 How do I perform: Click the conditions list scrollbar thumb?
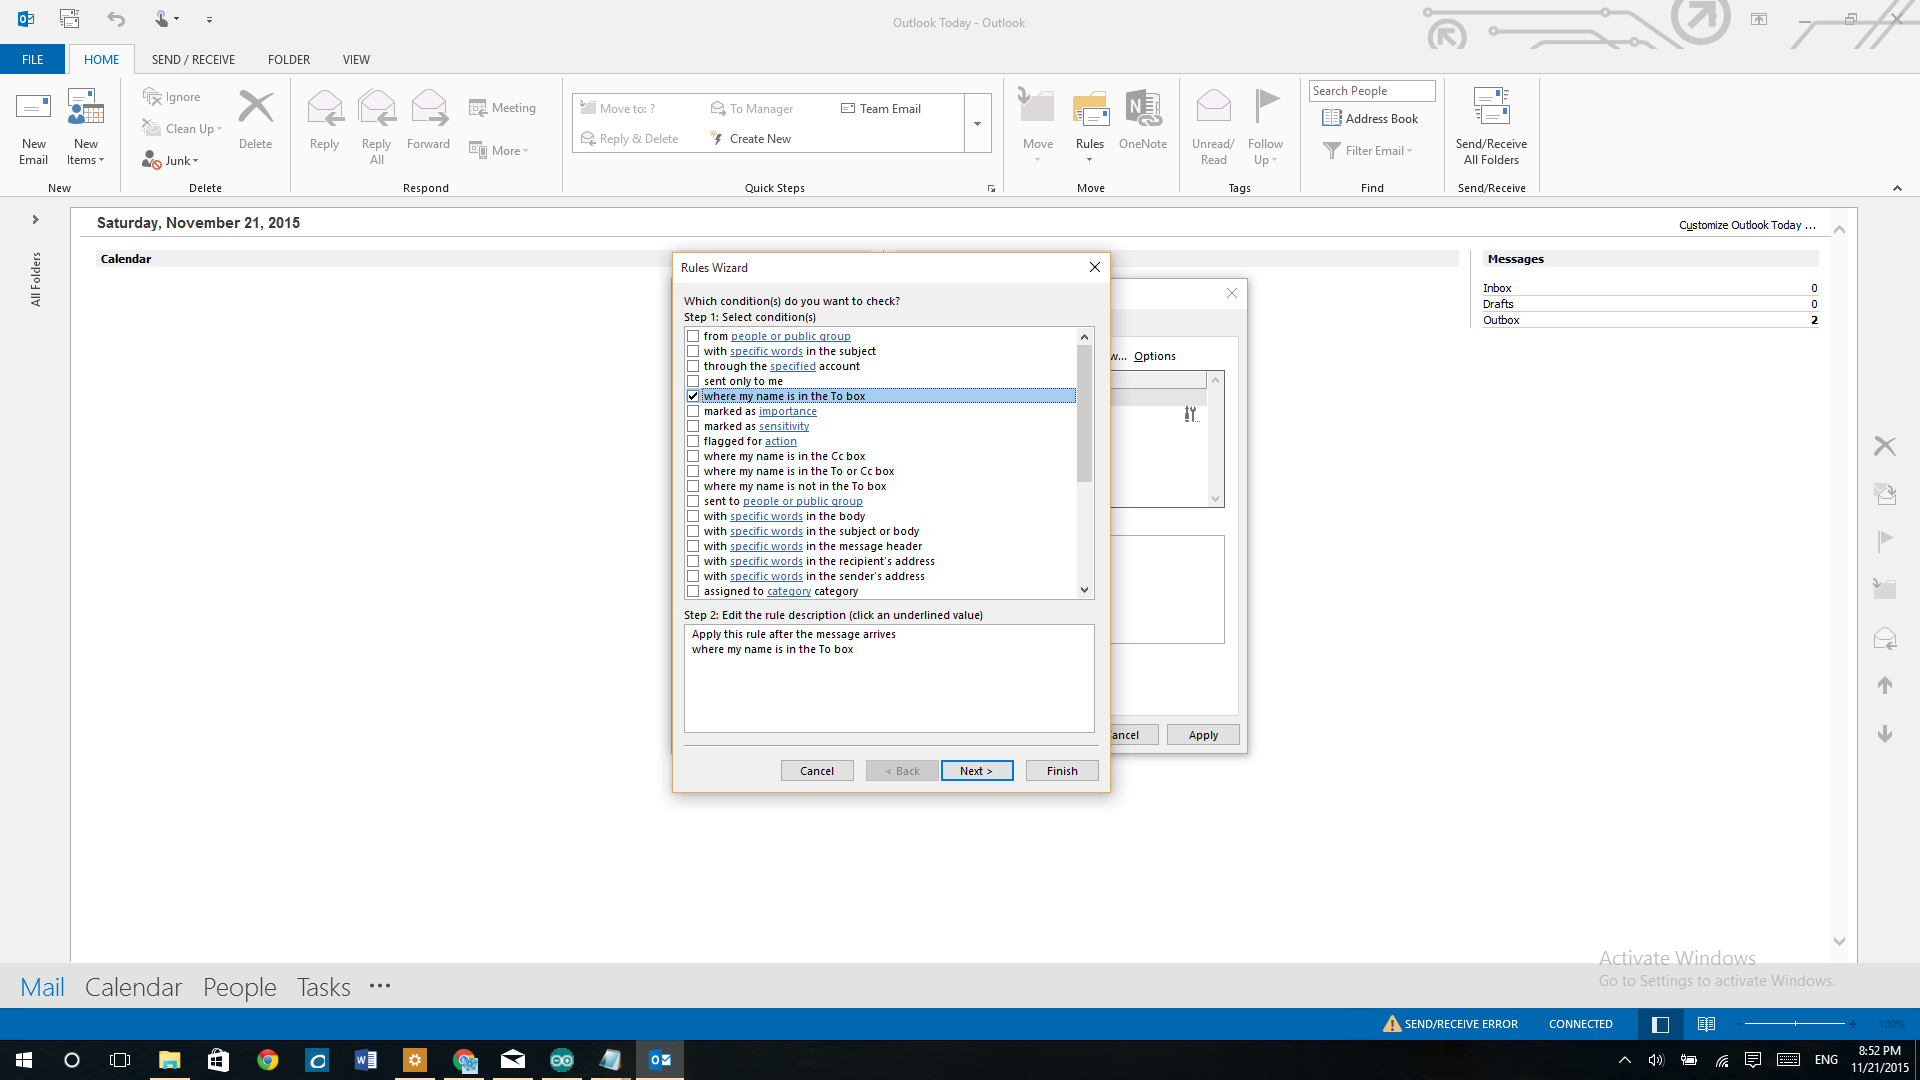[x=1084, y=414]
